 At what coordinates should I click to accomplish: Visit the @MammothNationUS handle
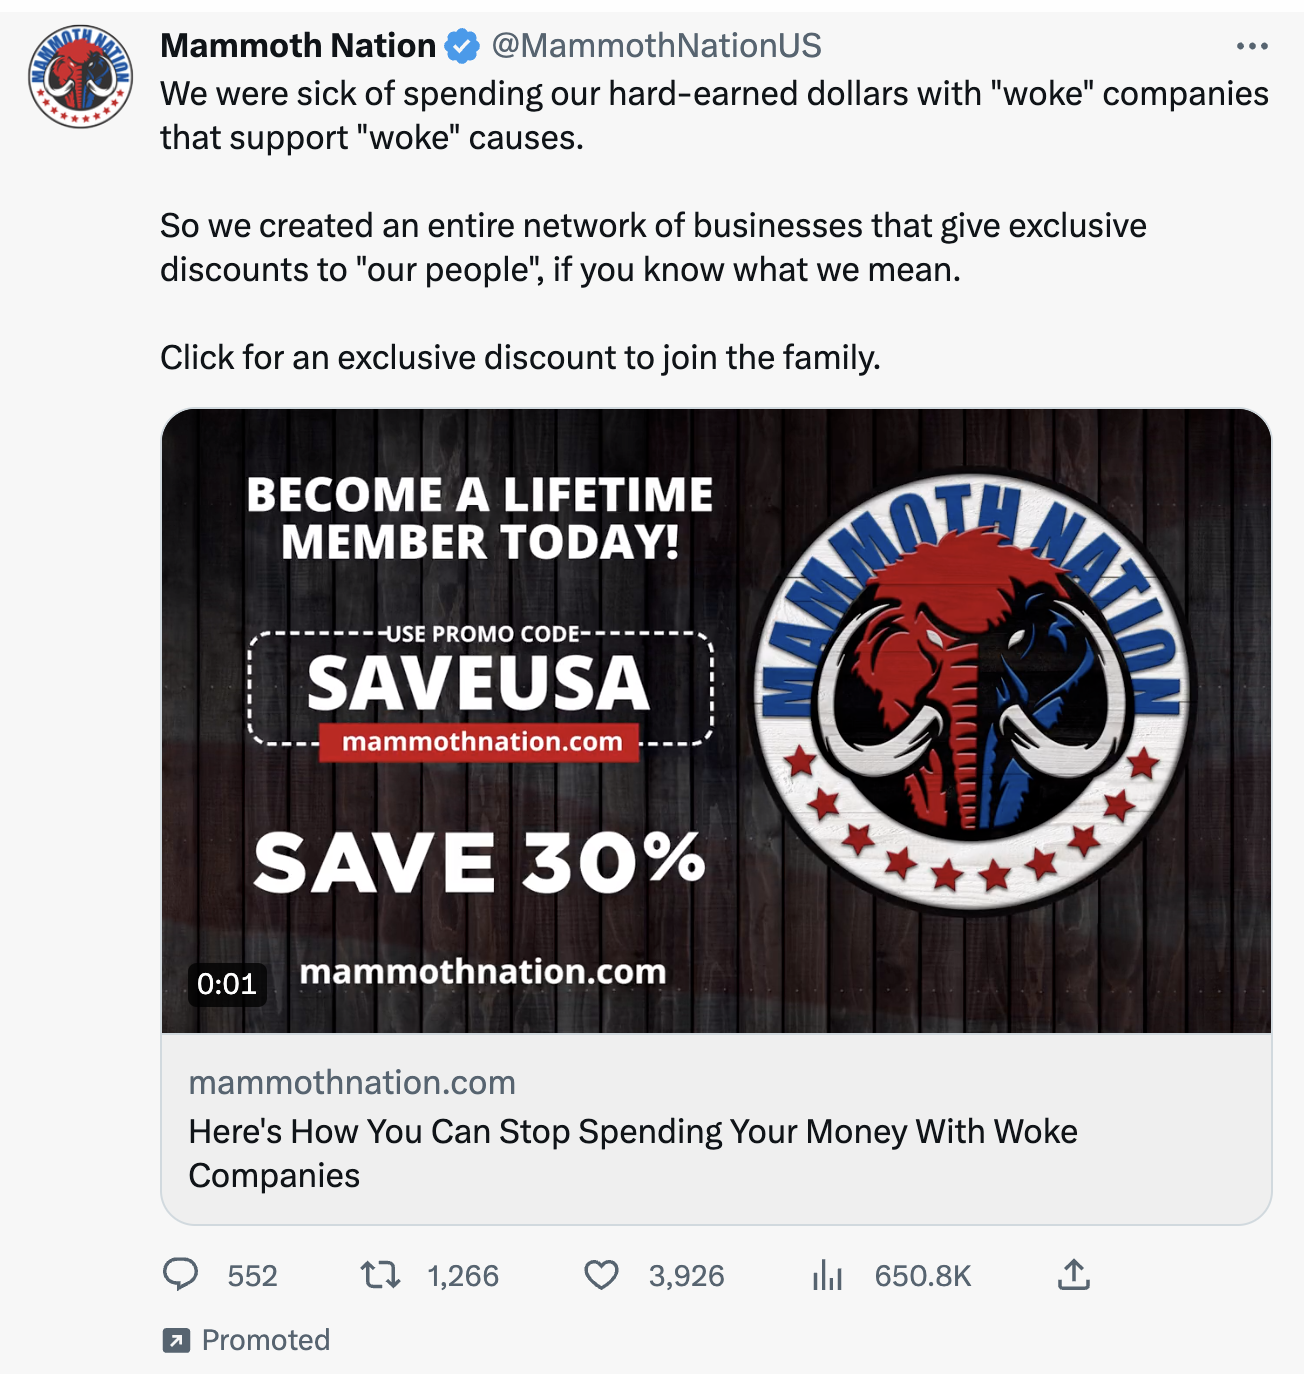[657, 46]
